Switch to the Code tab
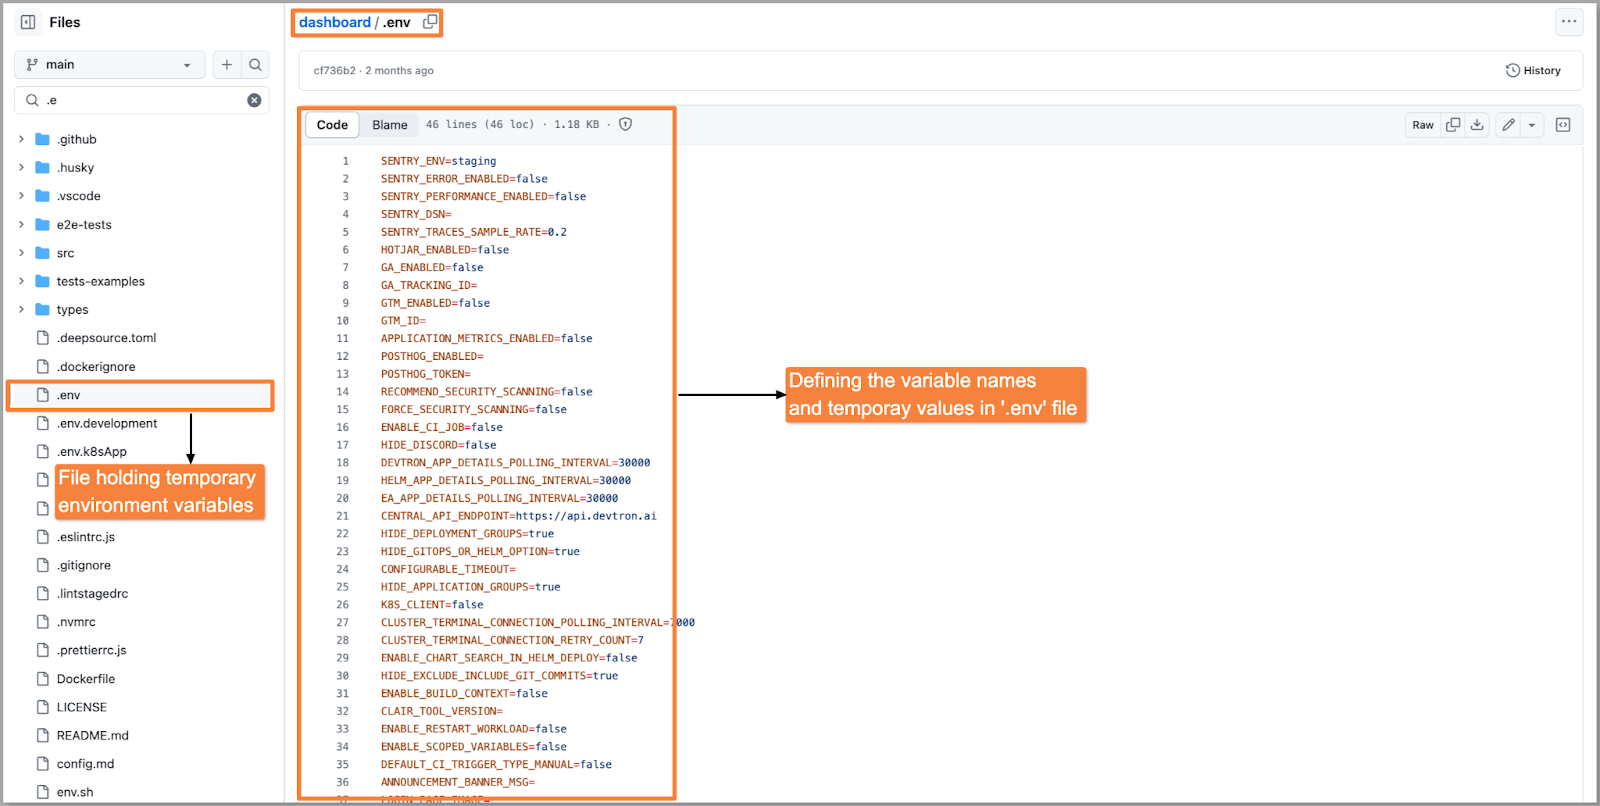Screen dimensions: 1600x806 point(332,125)
